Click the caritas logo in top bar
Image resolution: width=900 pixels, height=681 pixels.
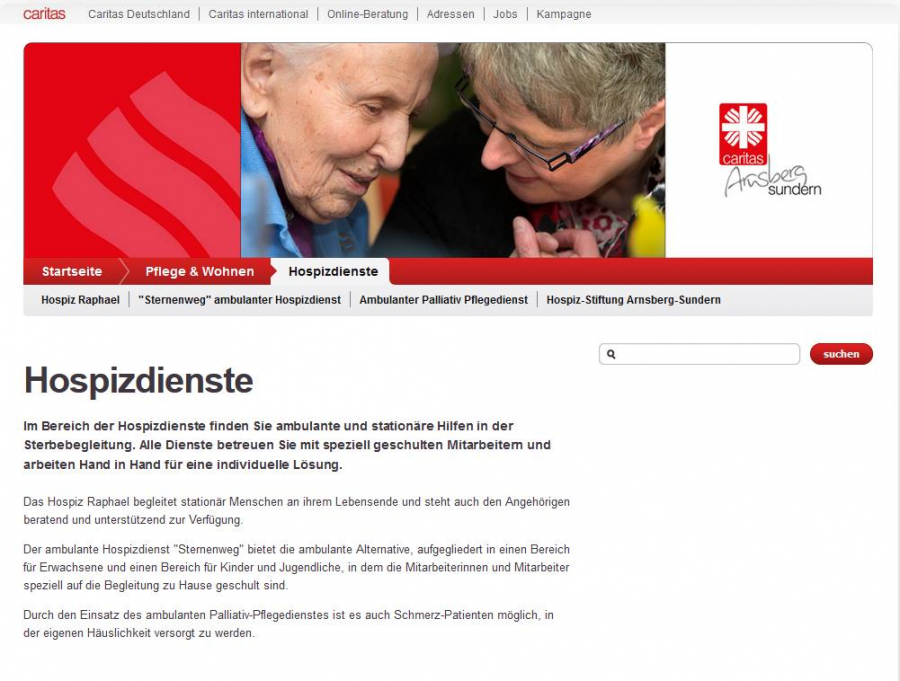pos(44,14)
